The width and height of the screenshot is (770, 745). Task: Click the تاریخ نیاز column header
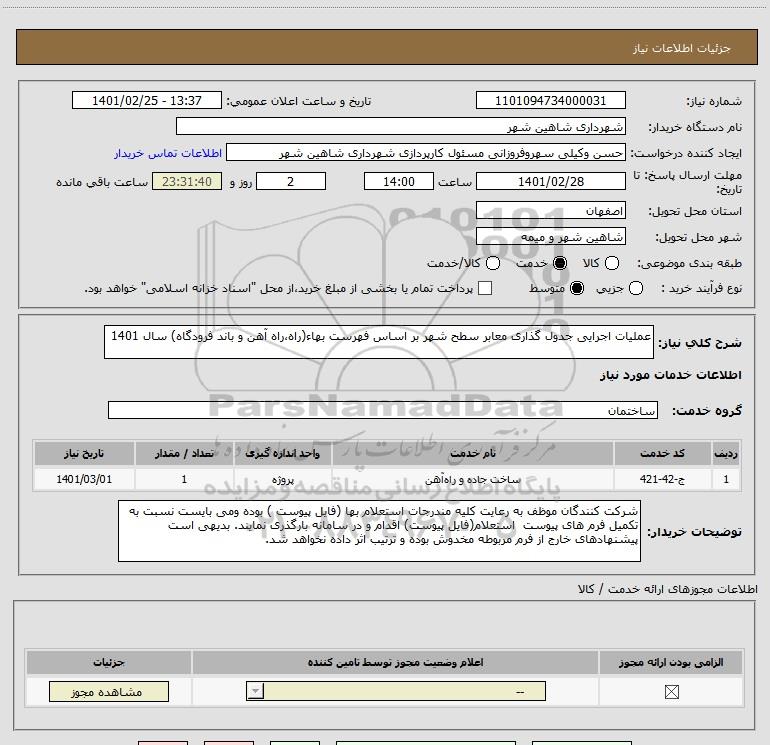(x=84, y=453)
